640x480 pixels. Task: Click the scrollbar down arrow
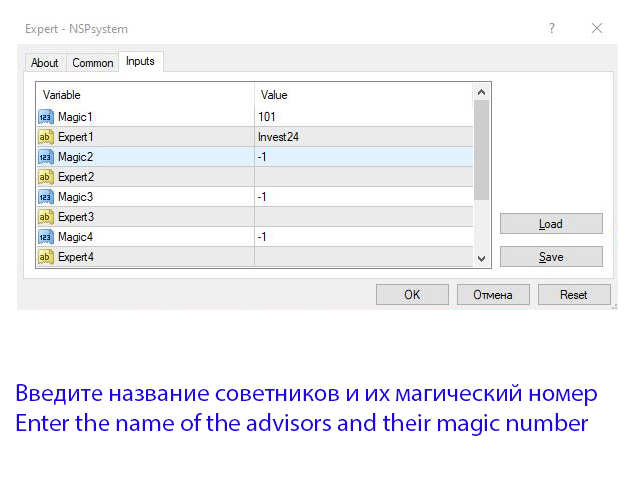[482, 259]
